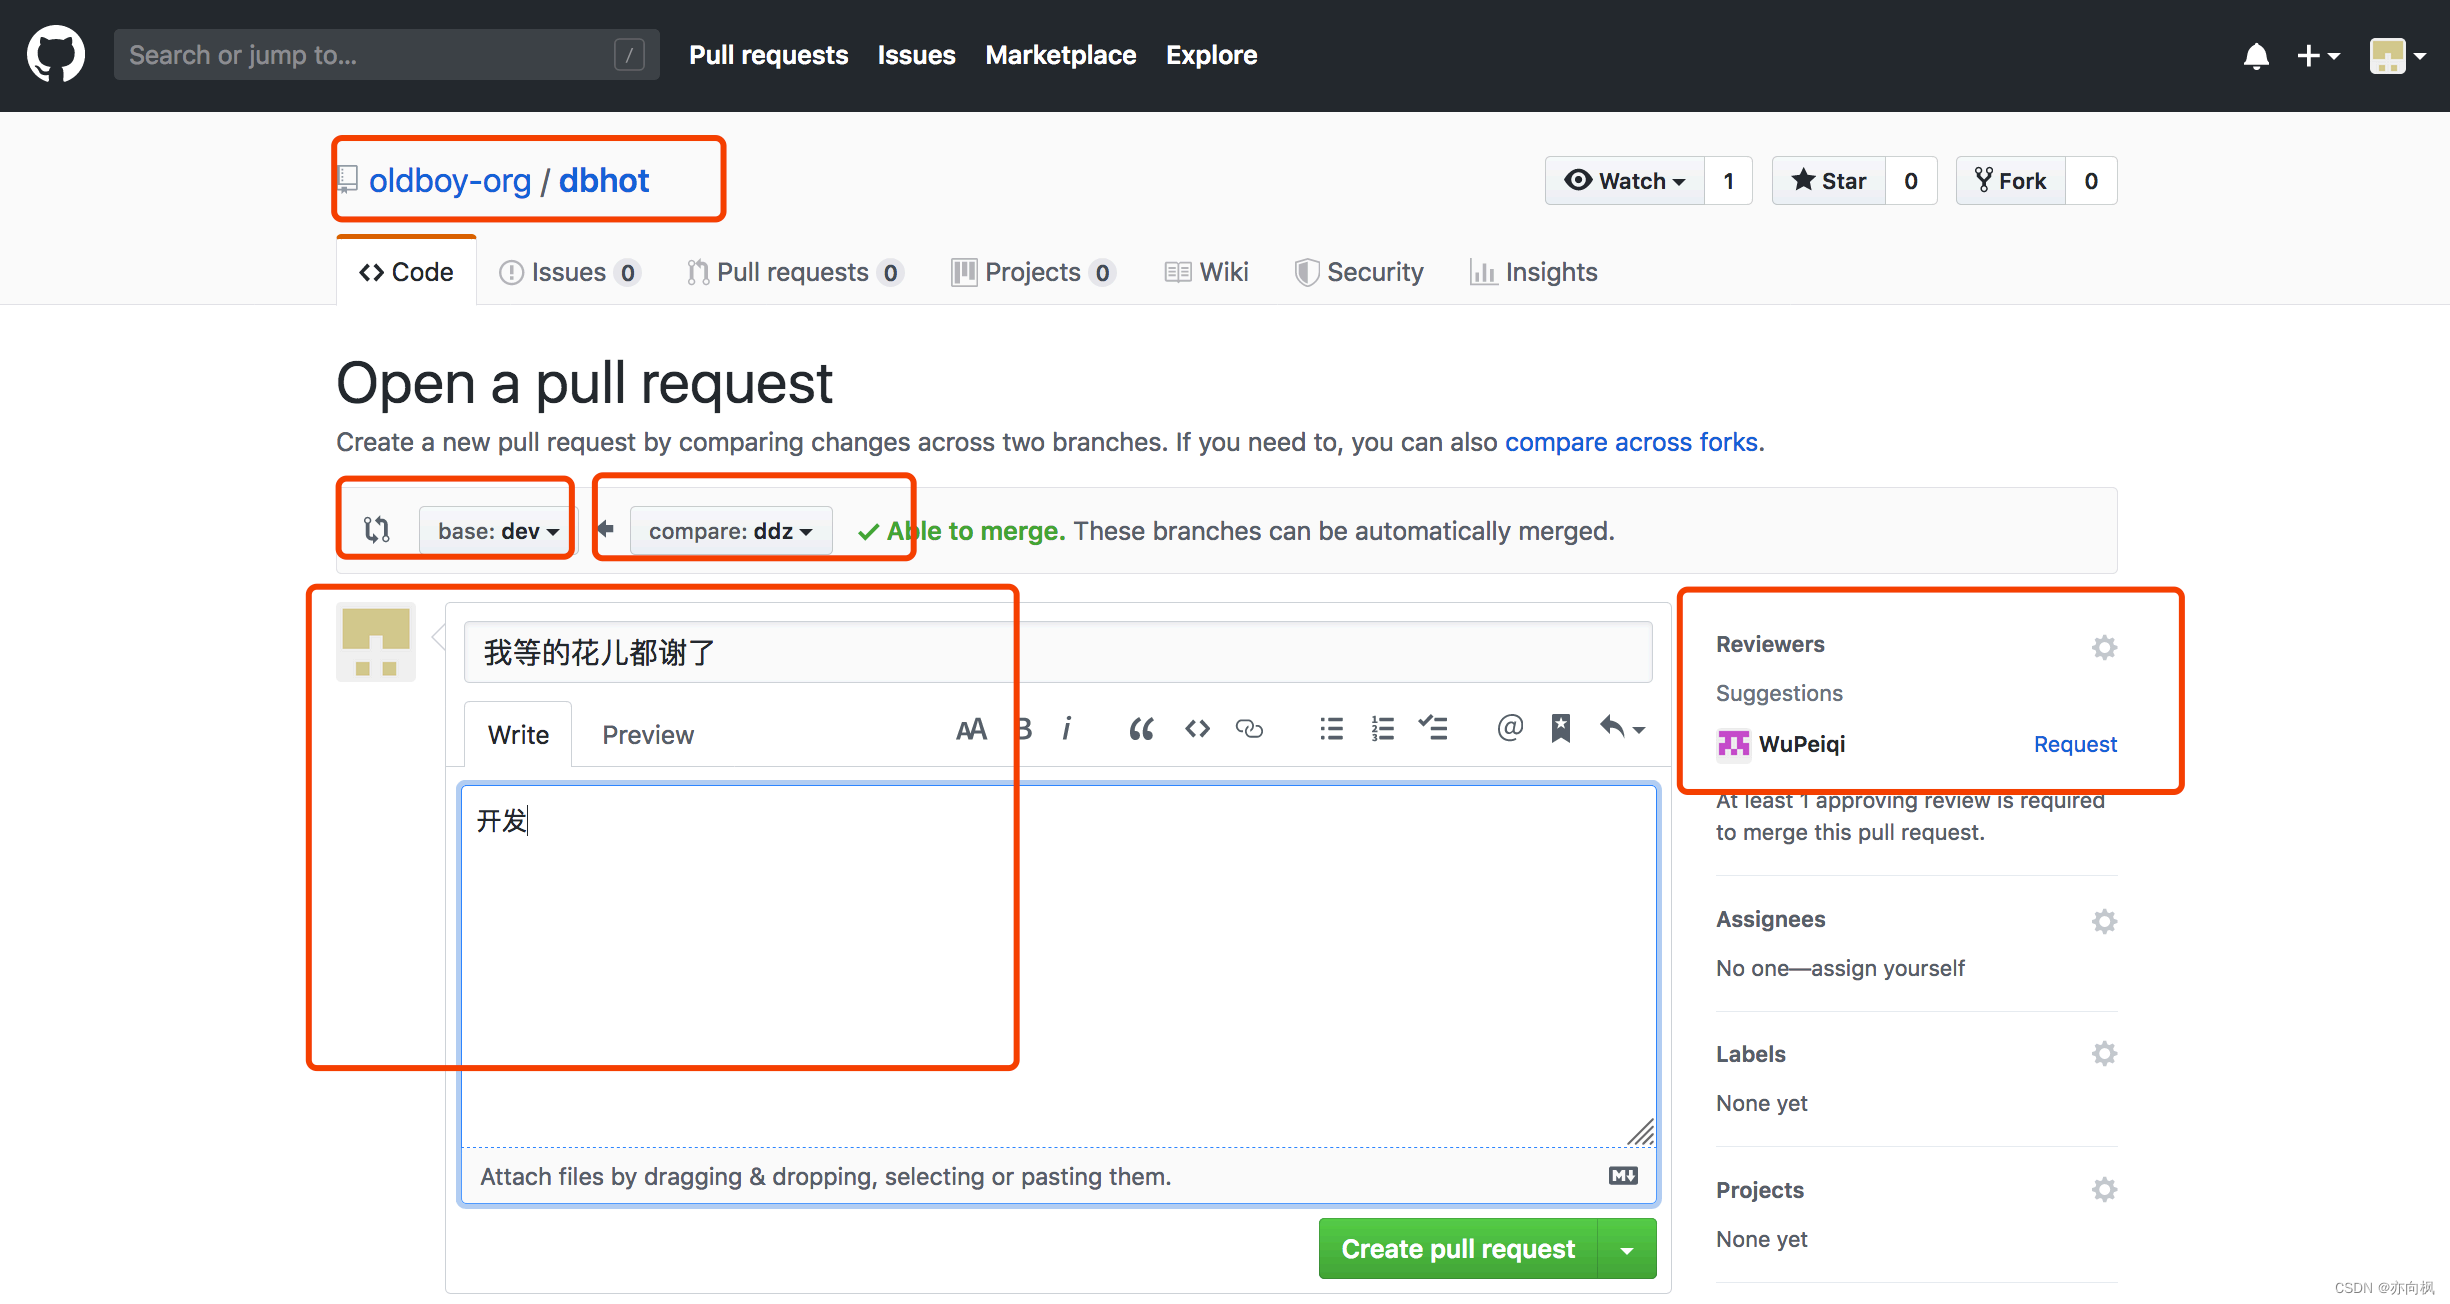Open the sidebar Projects gear settings
Viewport: 2450px width, 1304px height.
(2104, 1190)
